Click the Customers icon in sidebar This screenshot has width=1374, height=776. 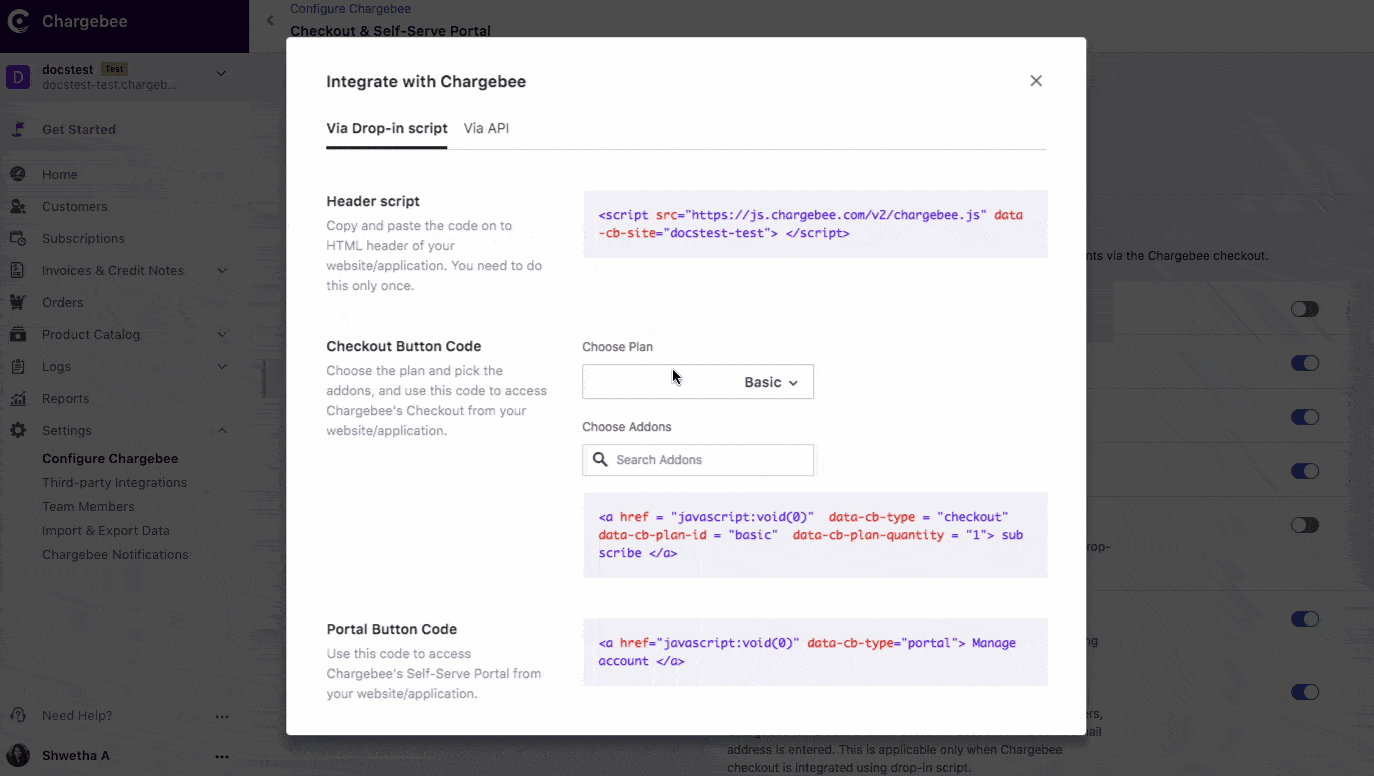pyautogui.click(x=18, y=206)
